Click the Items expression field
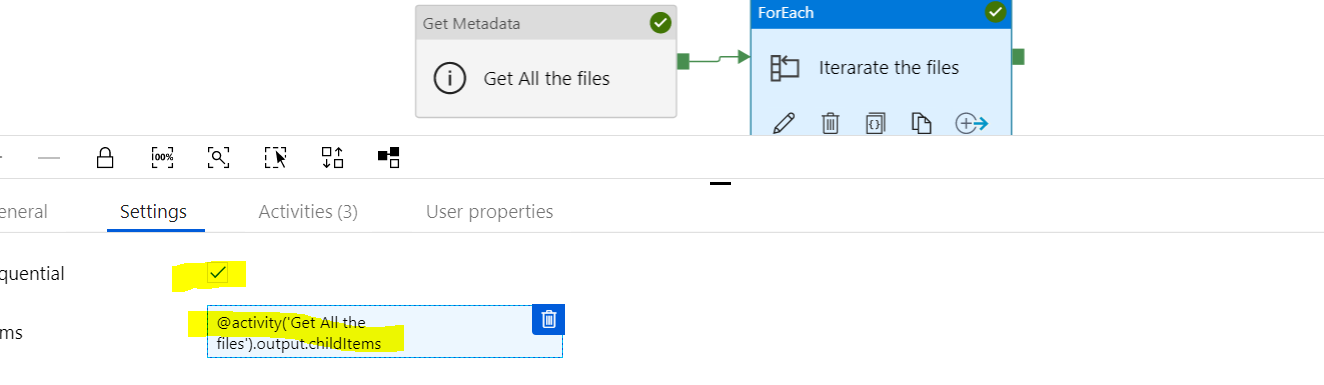Image resolution: width=1324 pixels, height=385 pixels. pos(385,332)
